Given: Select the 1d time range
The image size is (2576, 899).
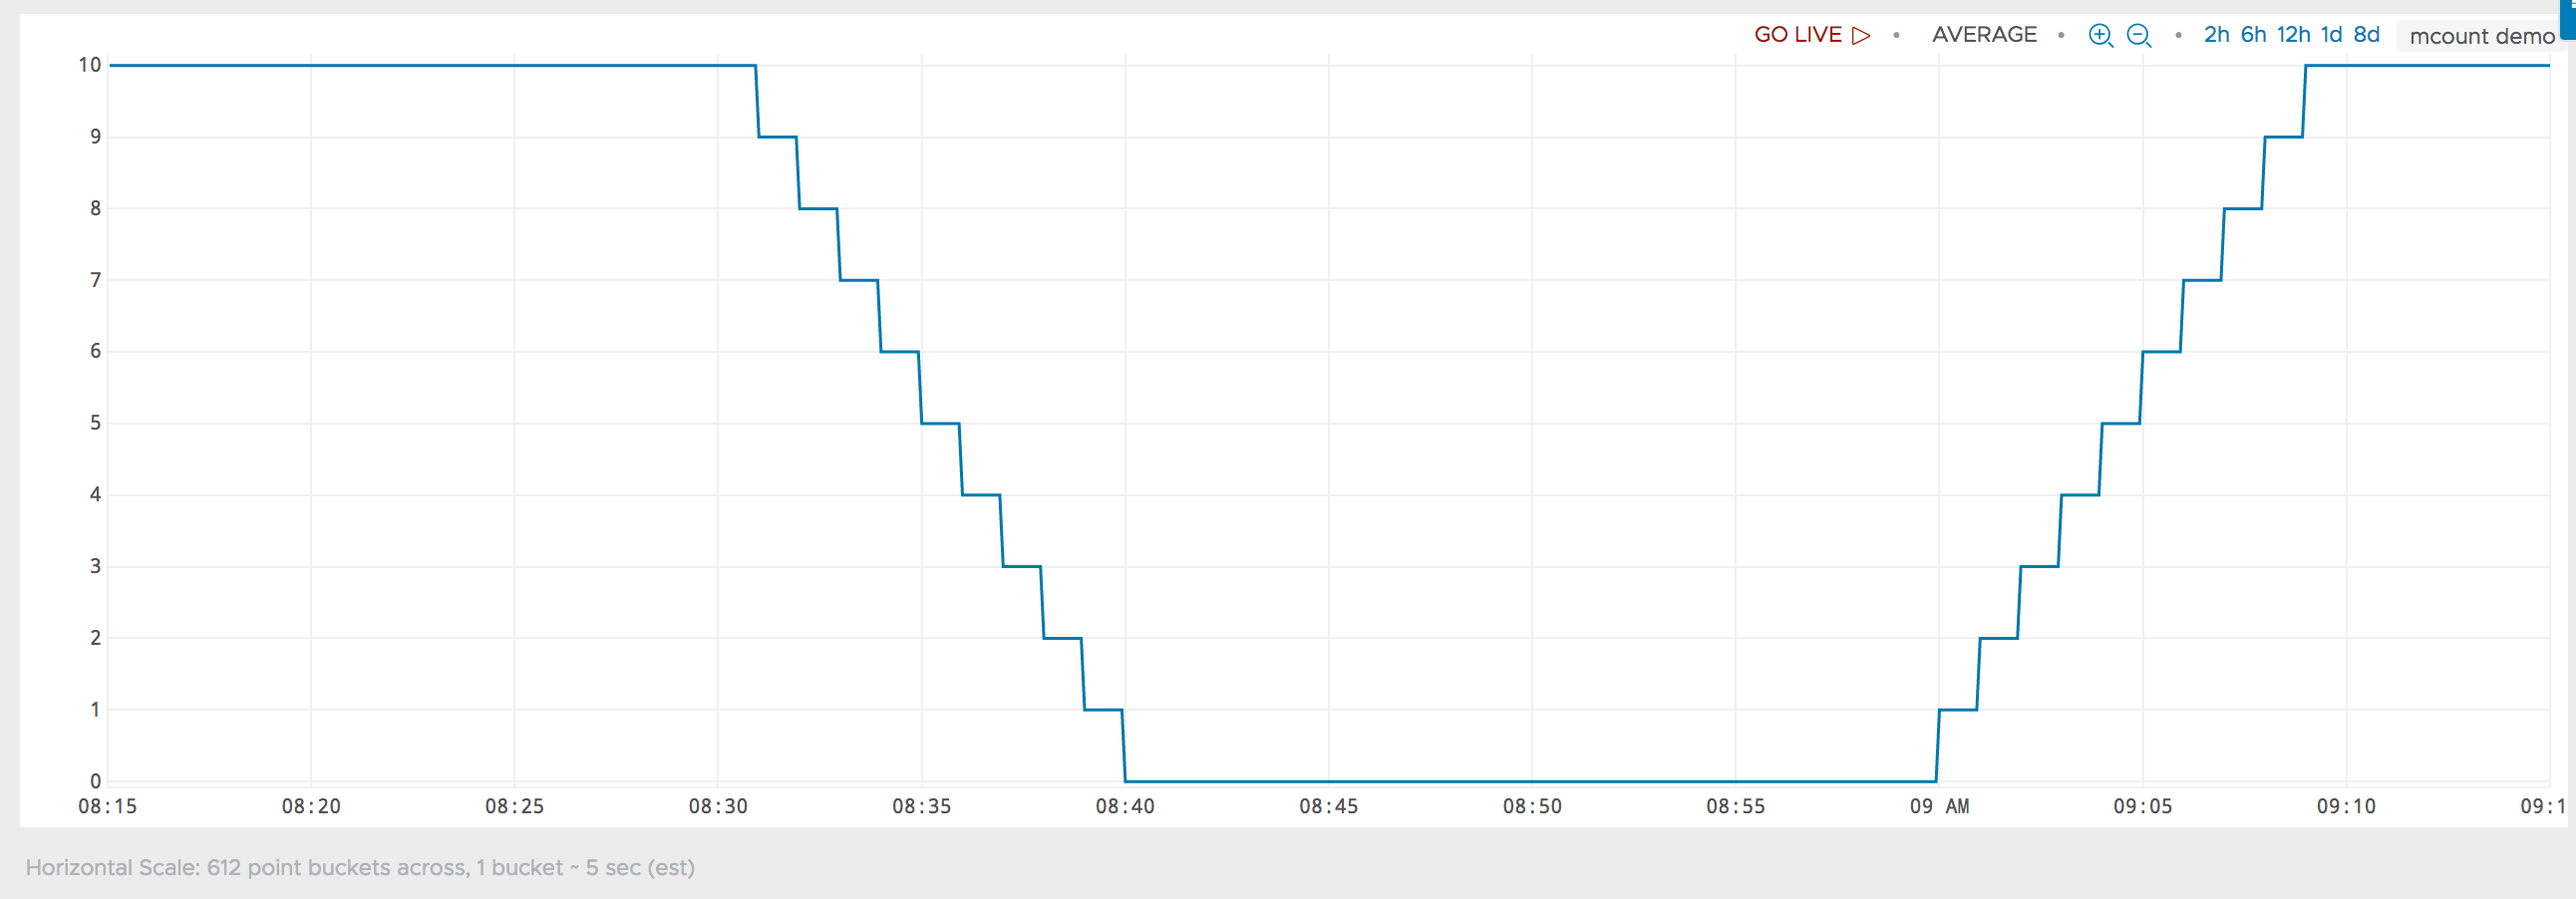Looking at the screenshot, I should [2331, 35].
